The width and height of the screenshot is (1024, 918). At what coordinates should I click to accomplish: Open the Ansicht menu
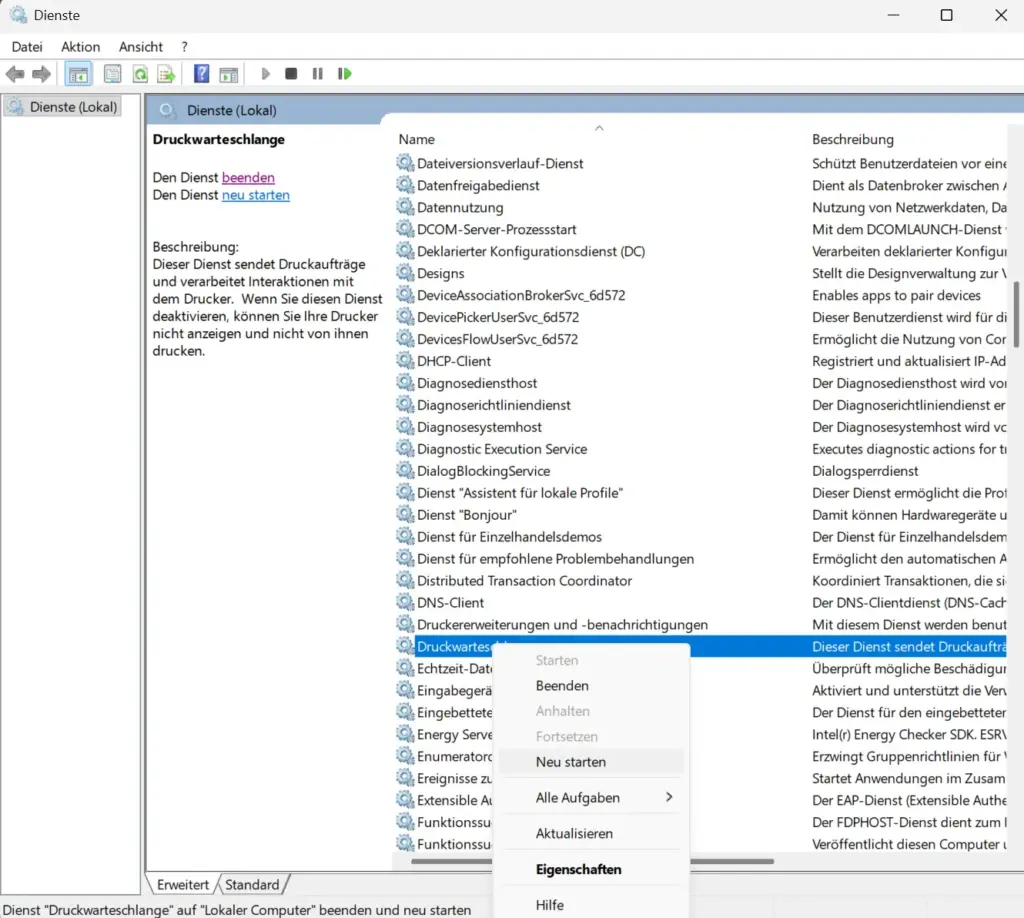(x=140, y=47)
